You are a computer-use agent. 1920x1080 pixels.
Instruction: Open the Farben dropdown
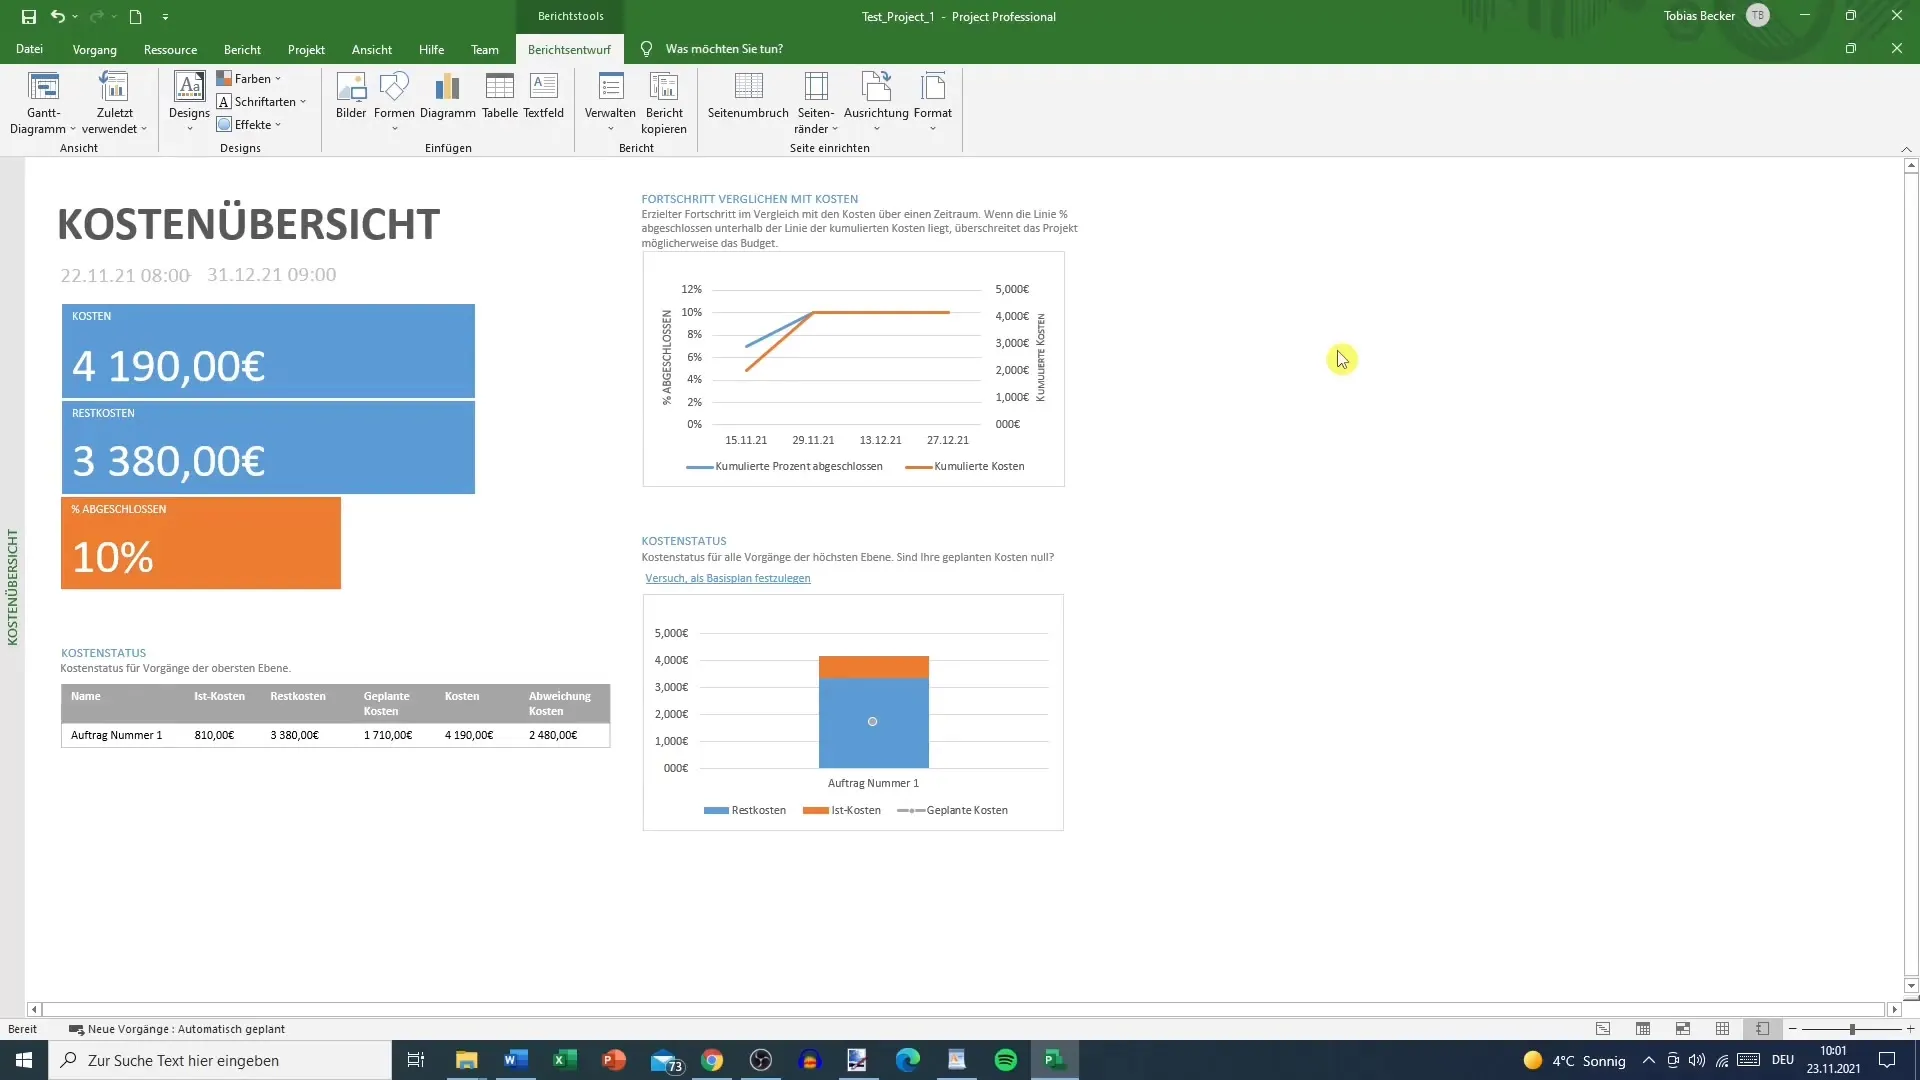[x=249, y=78]
